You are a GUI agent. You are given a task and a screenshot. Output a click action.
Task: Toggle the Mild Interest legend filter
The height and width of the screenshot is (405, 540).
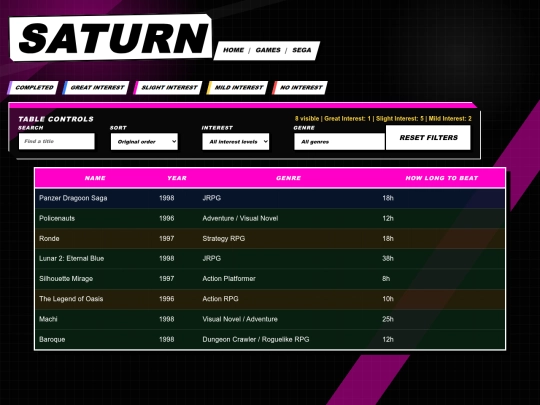click(x=238, y=87)
